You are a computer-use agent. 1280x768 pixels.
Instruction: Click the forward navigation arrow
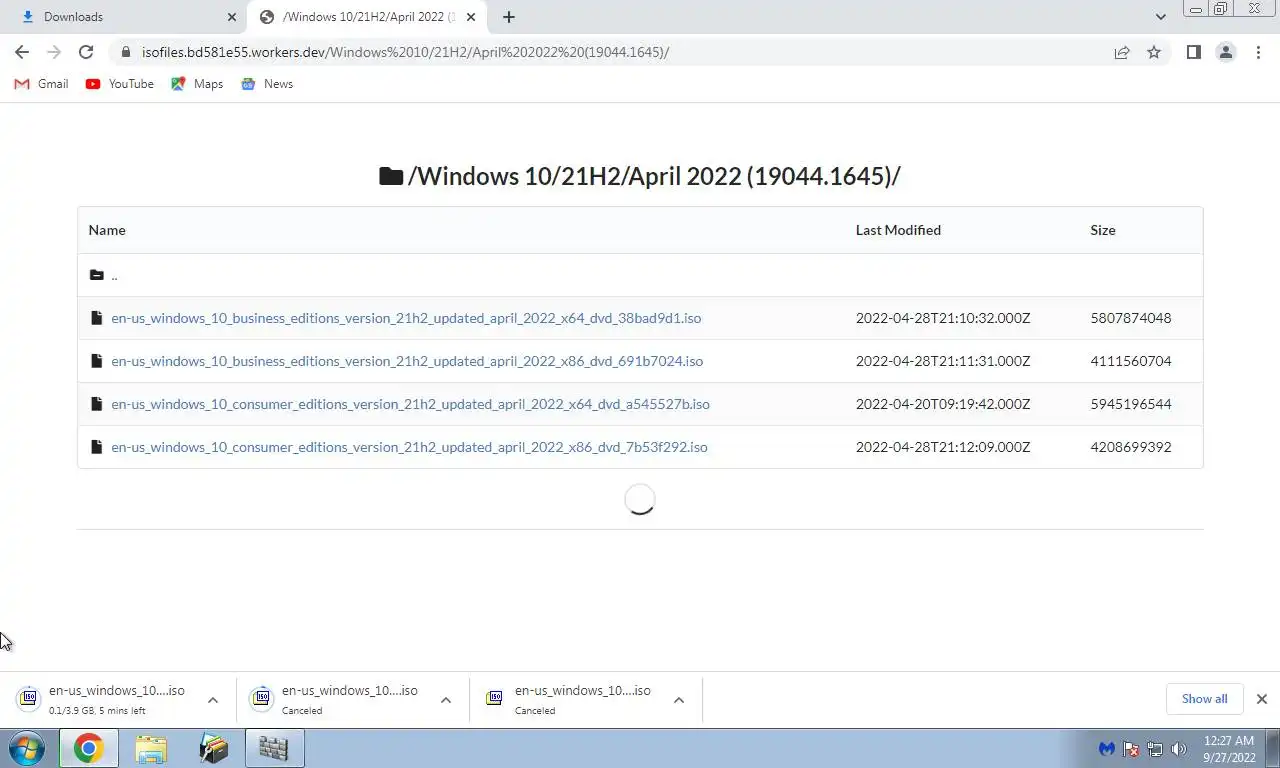coord(54,52)
